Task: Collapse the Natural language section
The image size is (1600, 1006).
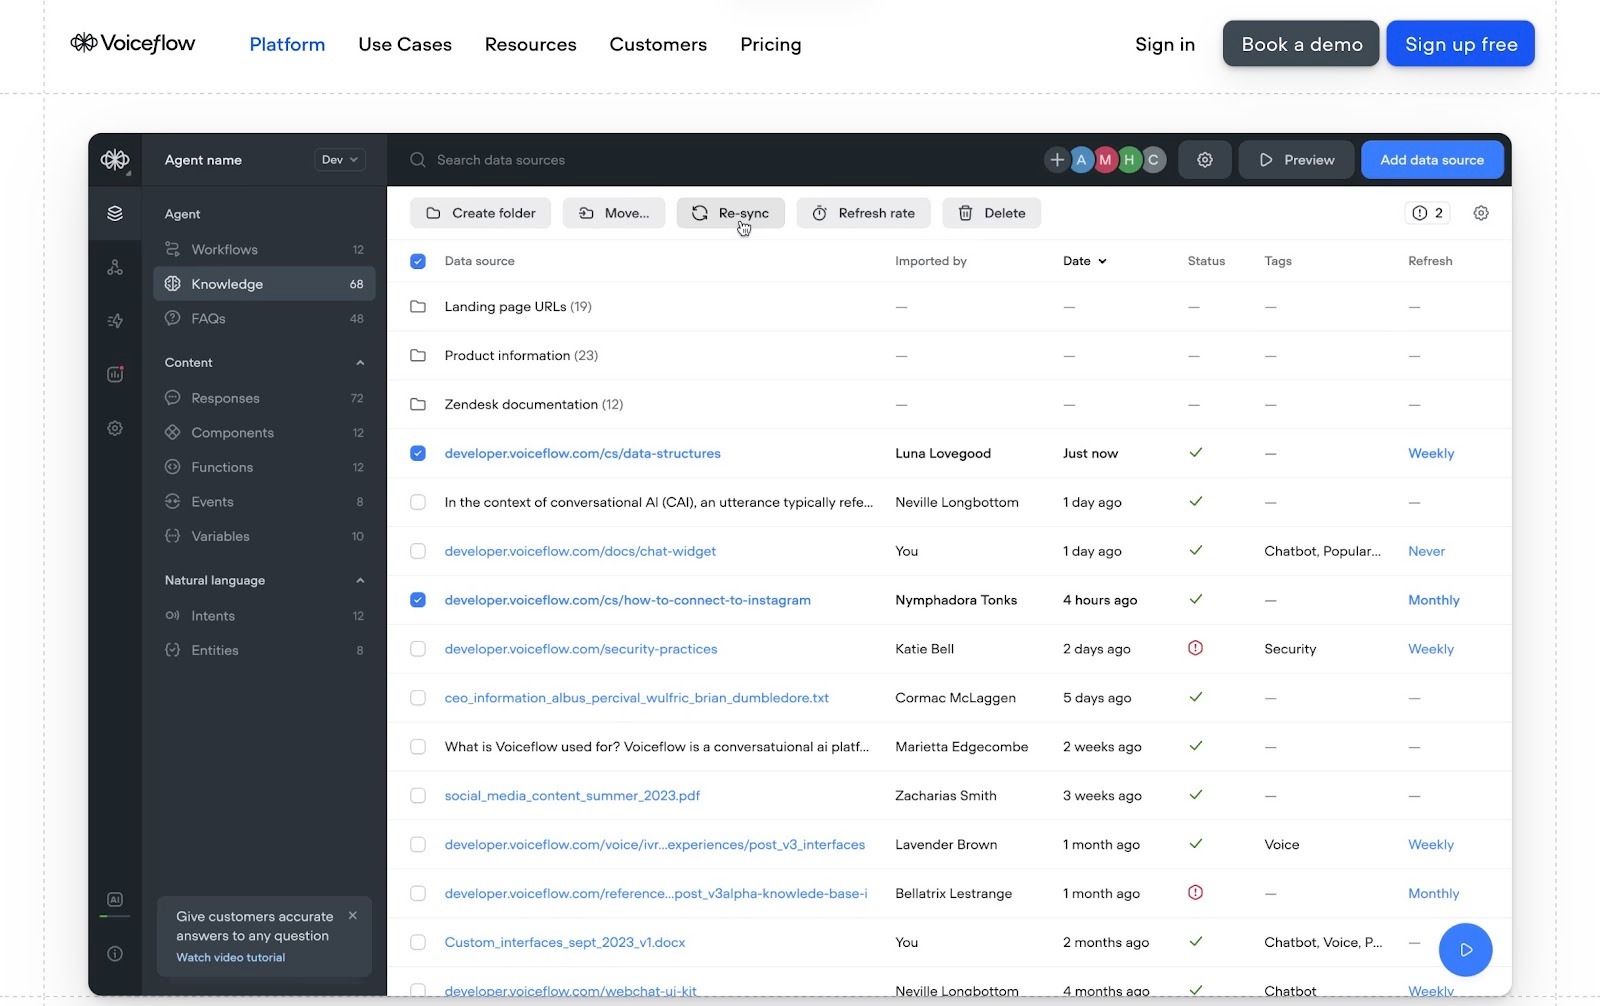Action: pos(360,581)
